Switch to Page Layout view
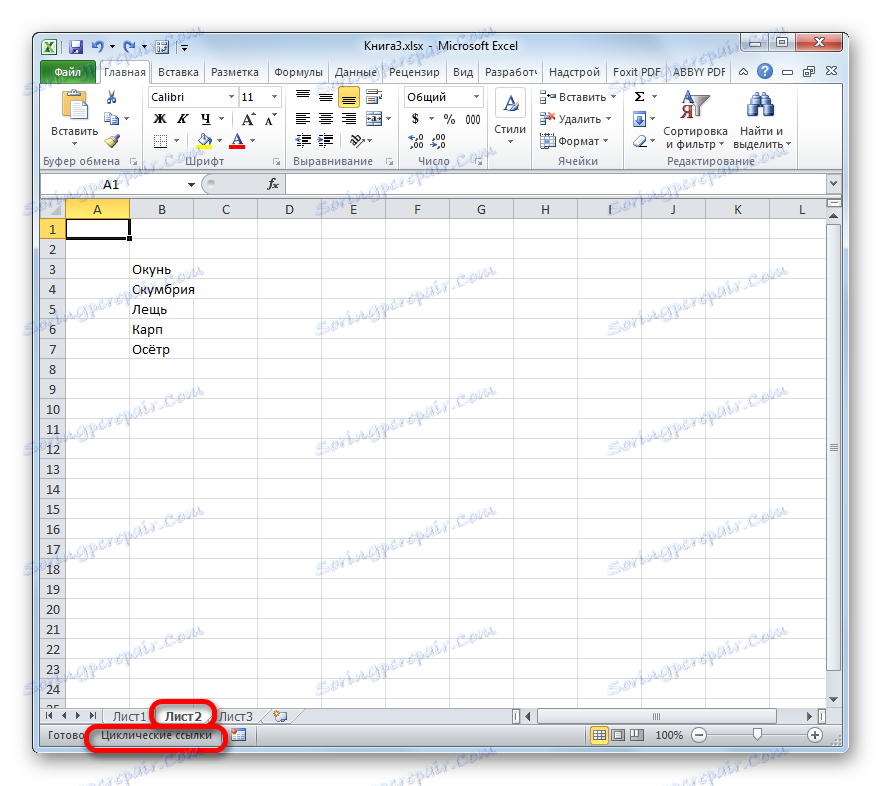Viewport: 882px width, 786px height. pyautogui.click(x=618, y=735)
